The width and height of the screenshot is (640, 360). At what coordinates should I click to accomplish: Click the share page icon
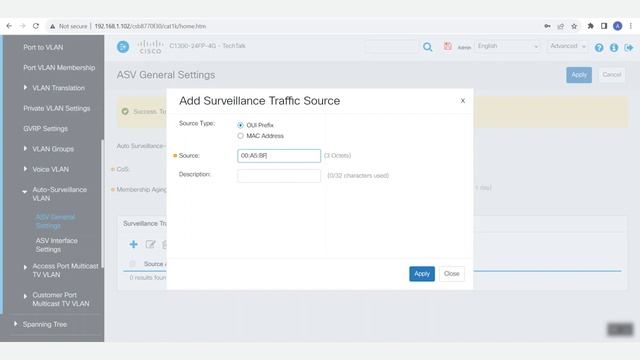(x=560, y=26)
